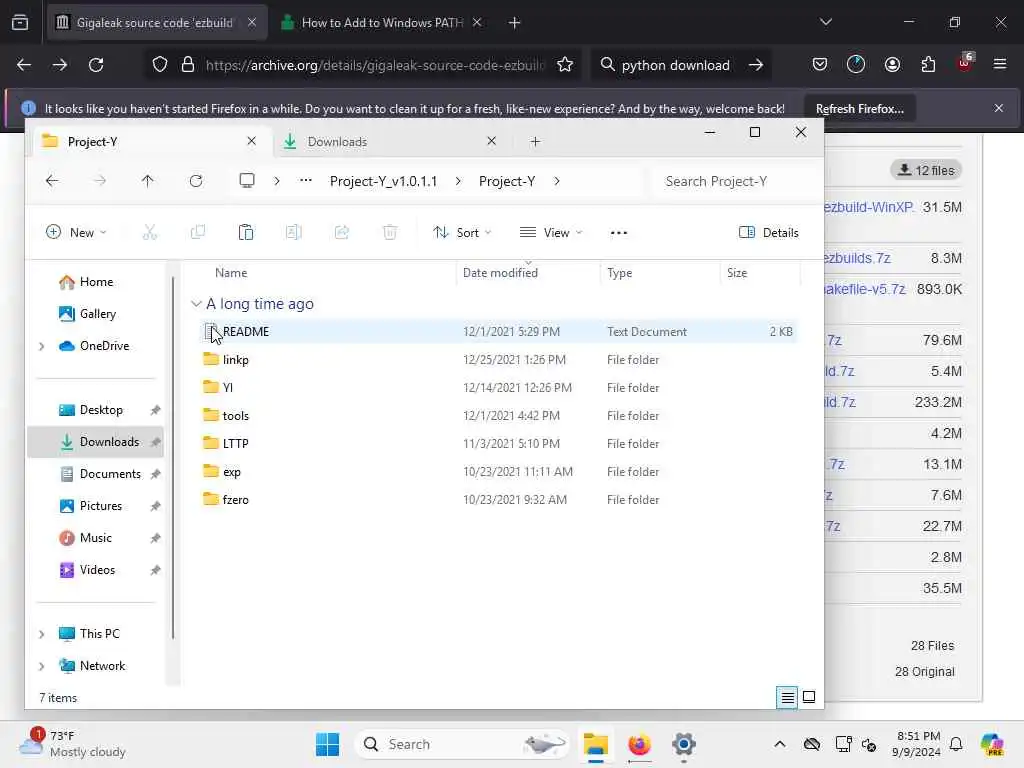Viewport: 1024px width, 768px height.
Task: Click the Delete trash icon in Explorer toolbar
Action: (390, 232)
